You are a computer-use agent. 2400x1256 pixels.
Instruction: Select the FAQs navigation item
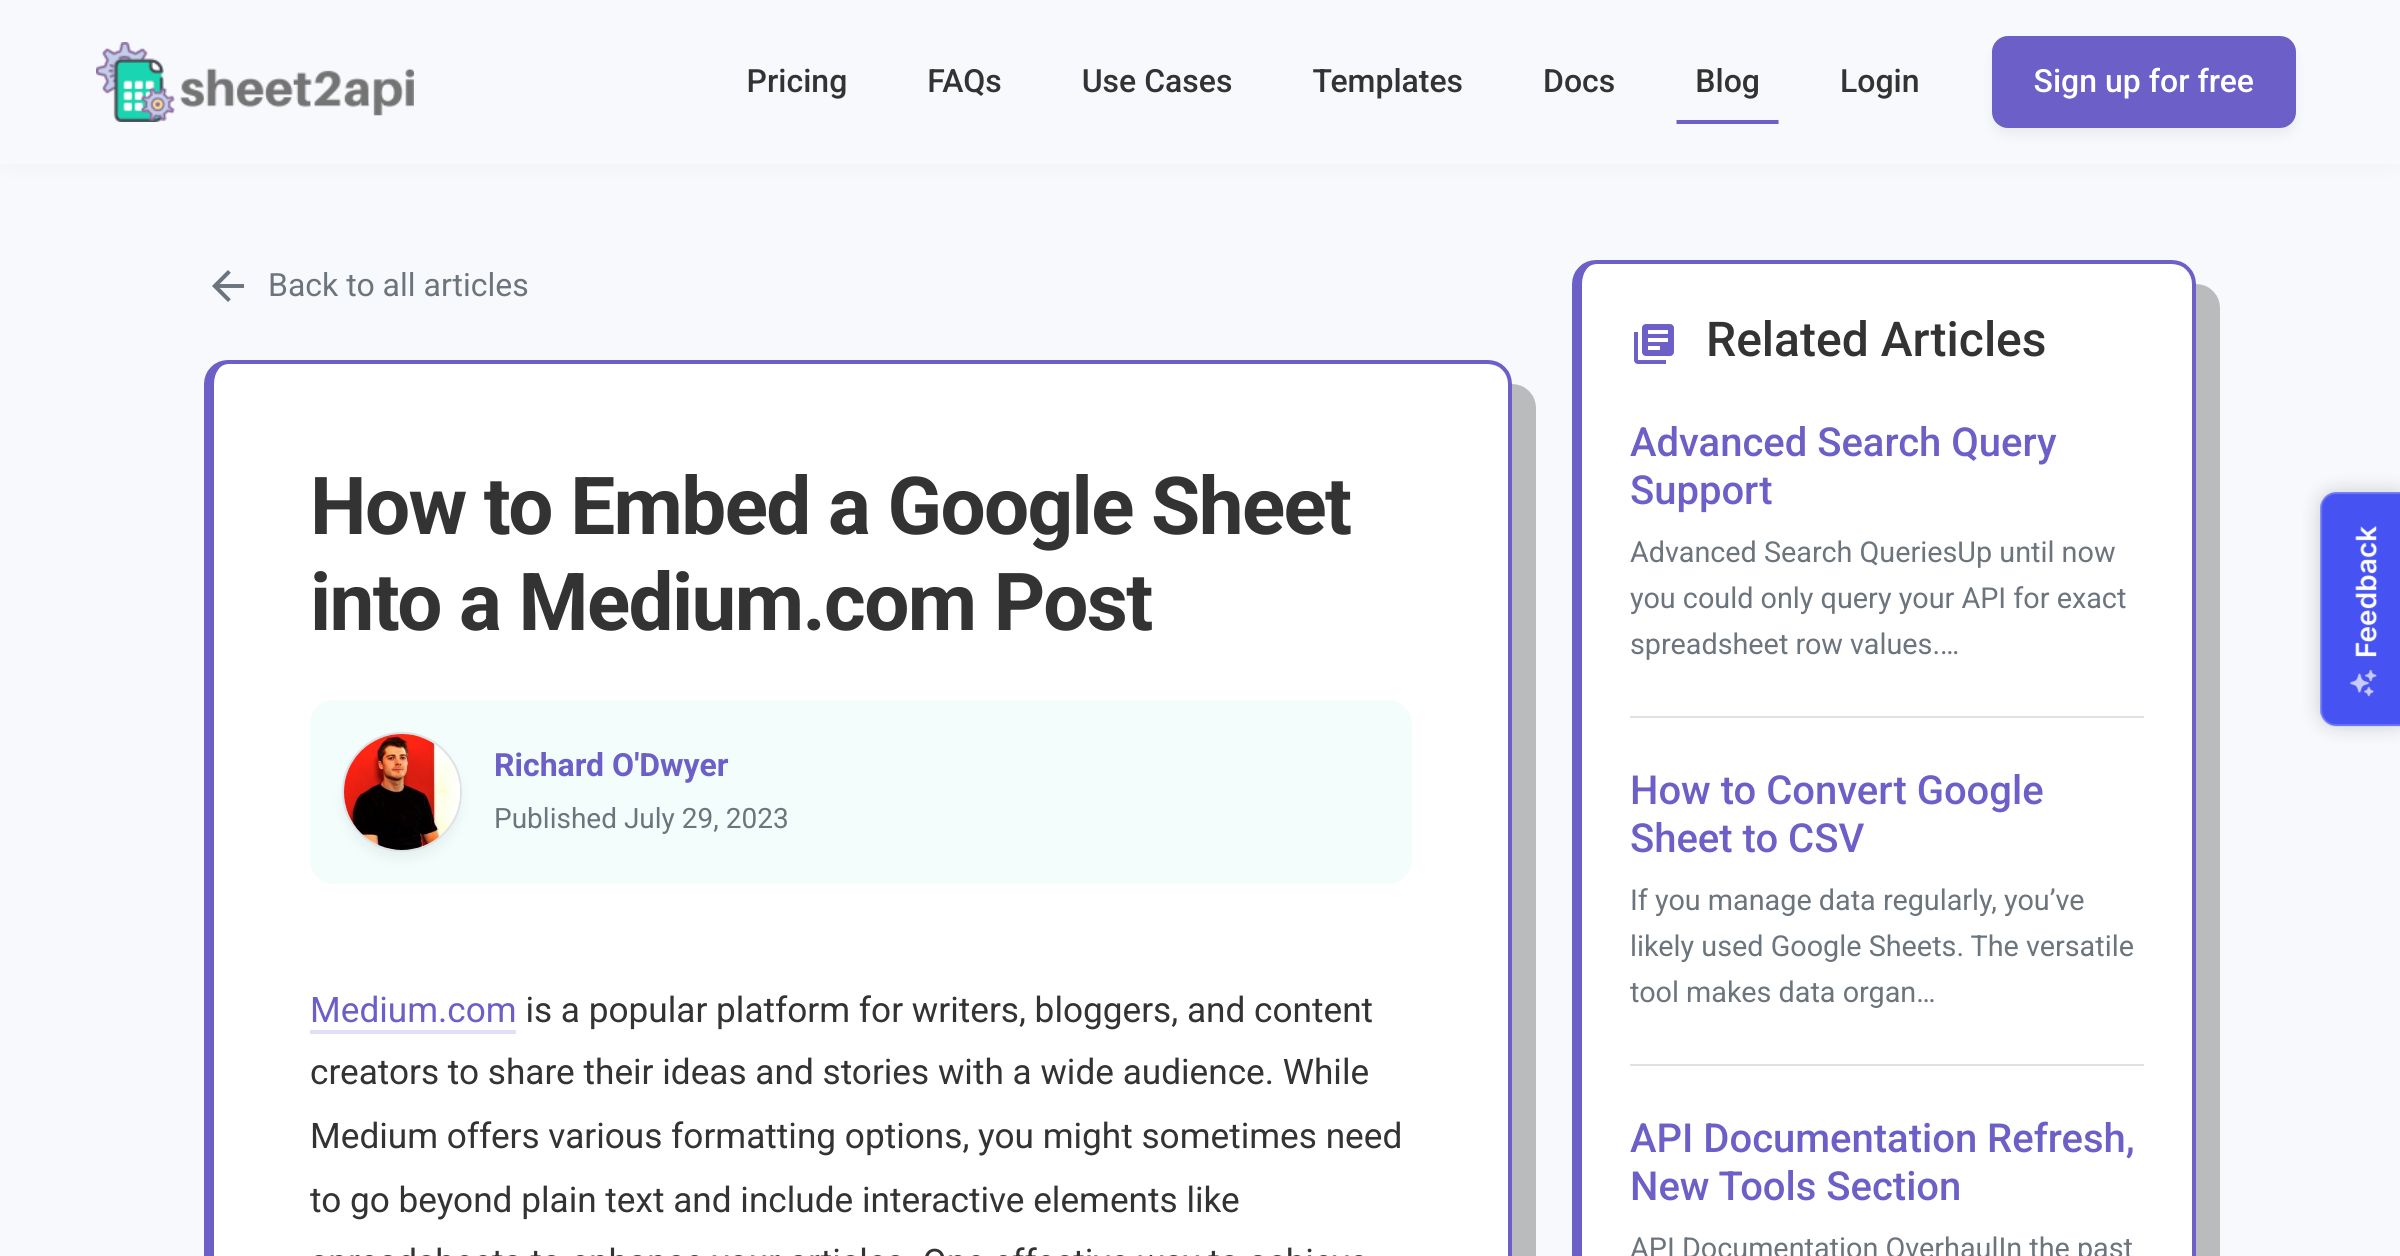click(x=963, y=81)
